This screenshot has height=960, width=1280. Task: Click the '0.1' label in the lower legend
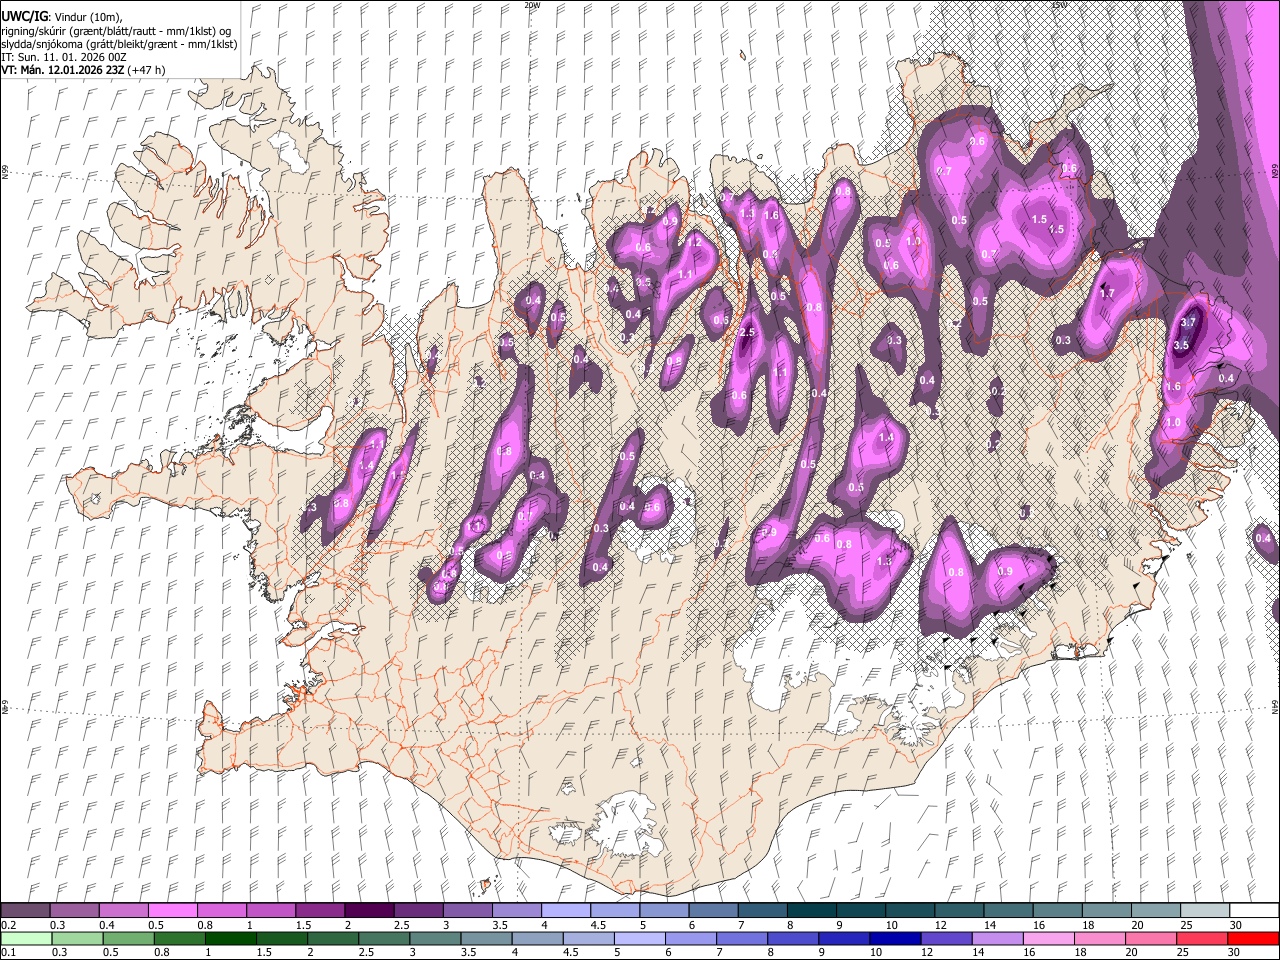8,952
